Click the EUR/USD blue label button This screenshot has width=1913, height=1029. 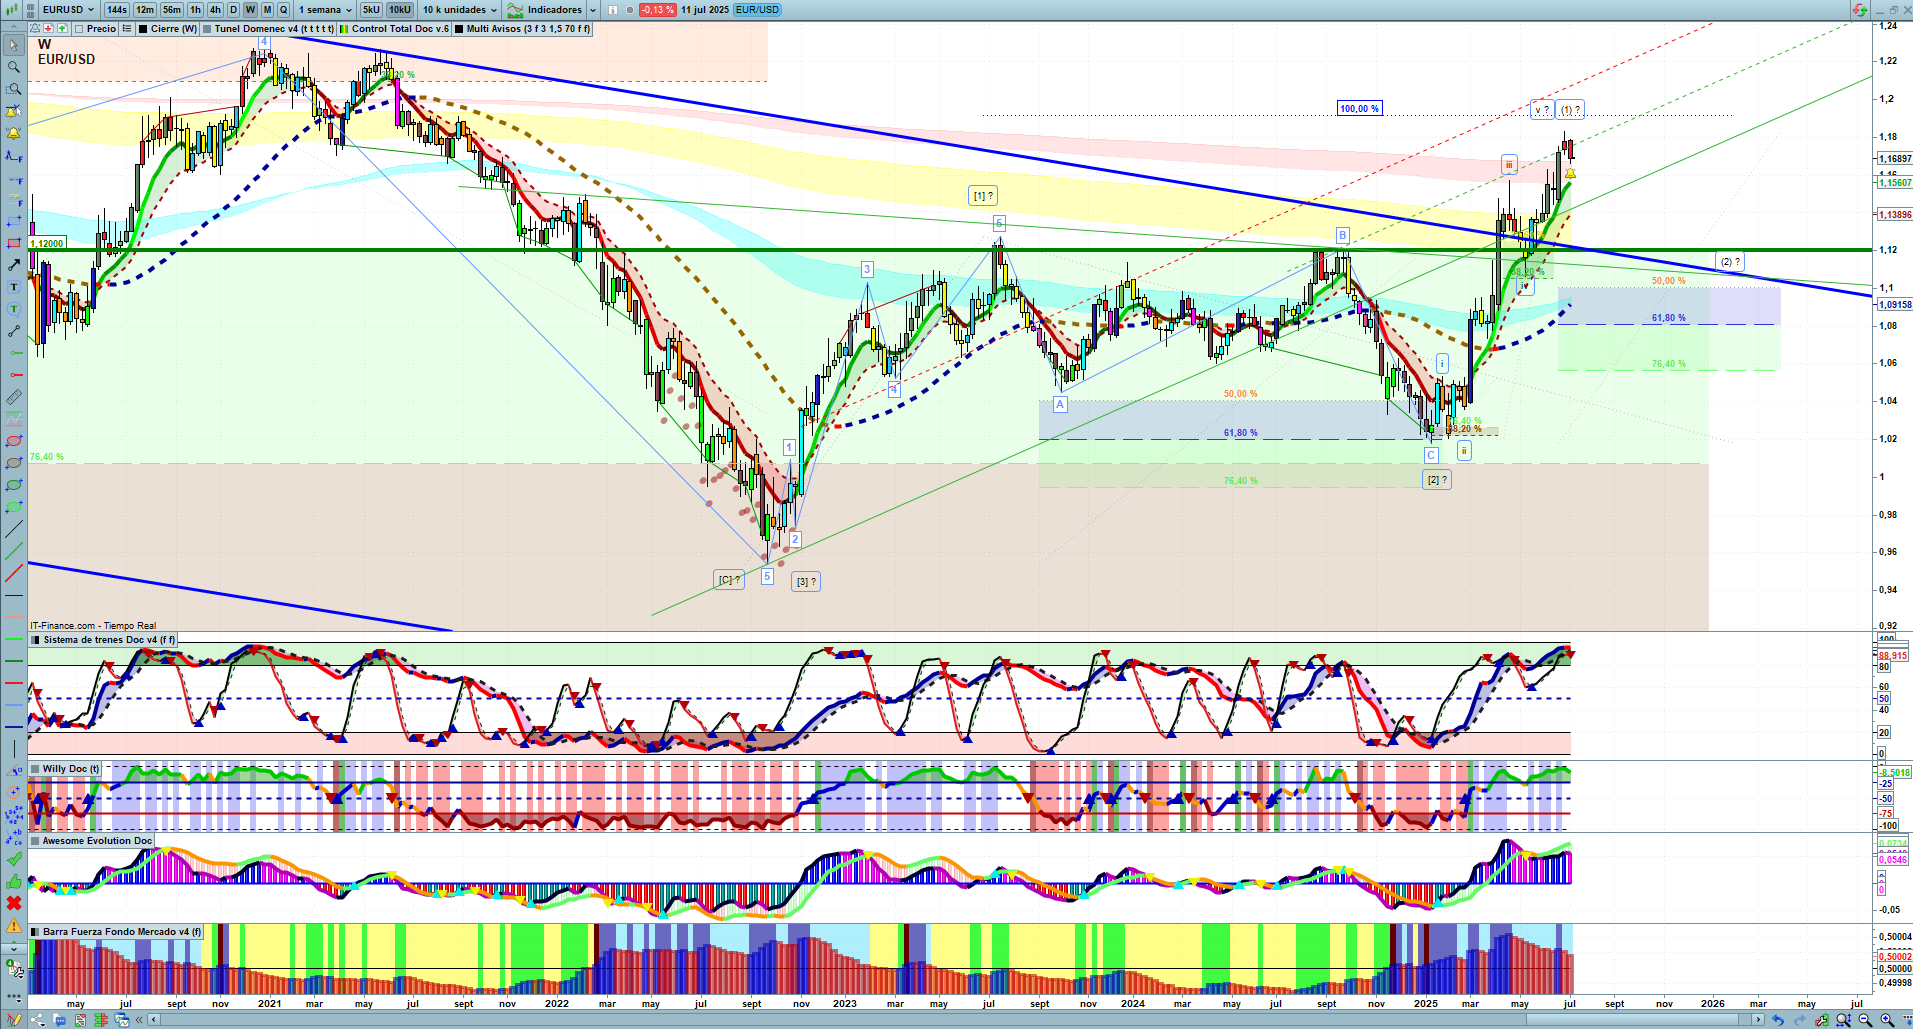pos(757,10)
